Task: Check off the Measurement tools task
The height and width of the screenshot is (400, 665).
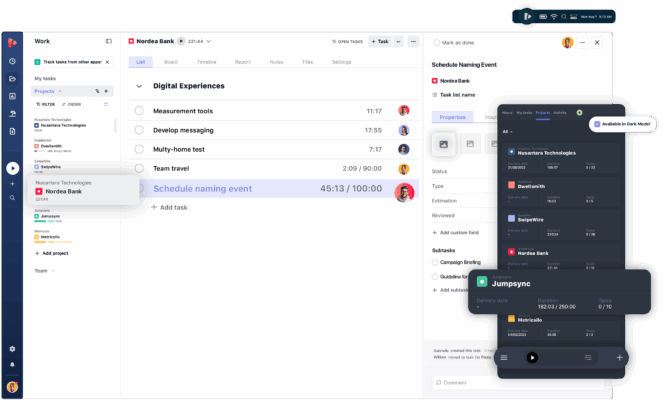Action: click(x=139, y=111)
